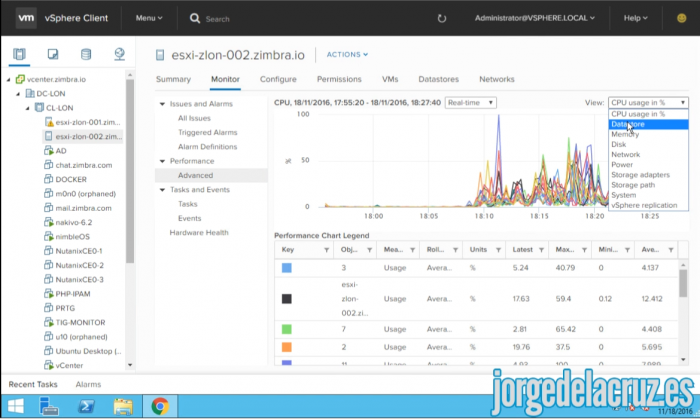Screen dimensions: 700x419
Task: Open All Issues in Monitor sidebar
Action: [194, 118]
